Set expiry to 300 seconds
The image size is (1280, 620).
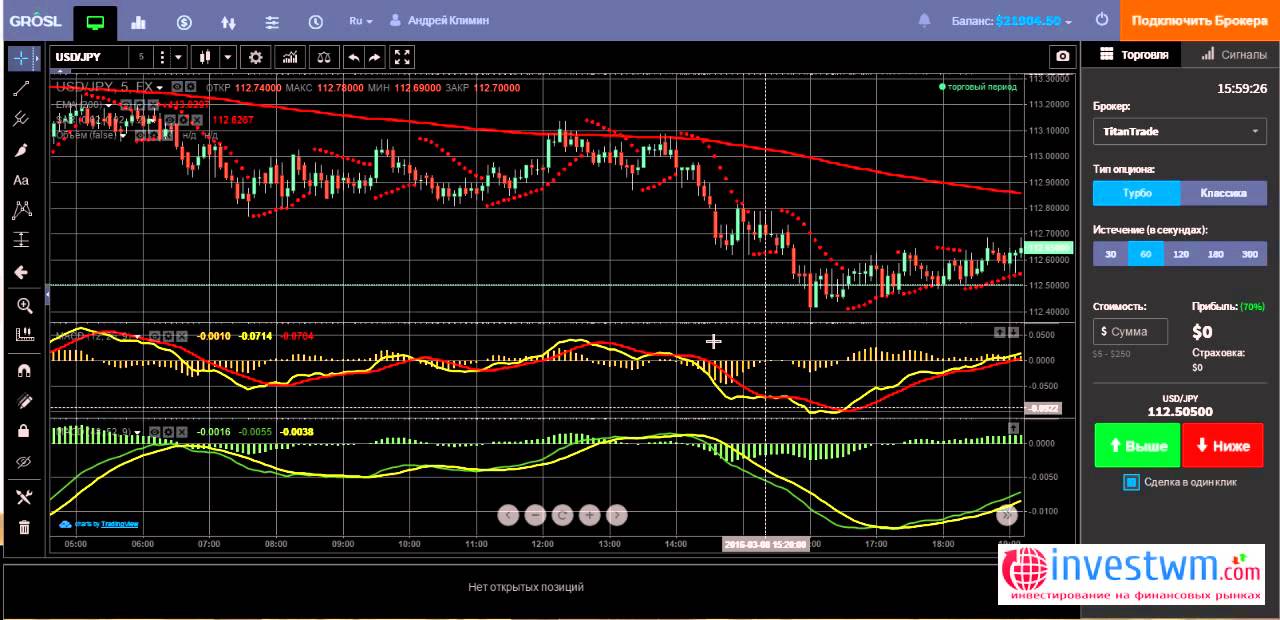coord(1250,254)
